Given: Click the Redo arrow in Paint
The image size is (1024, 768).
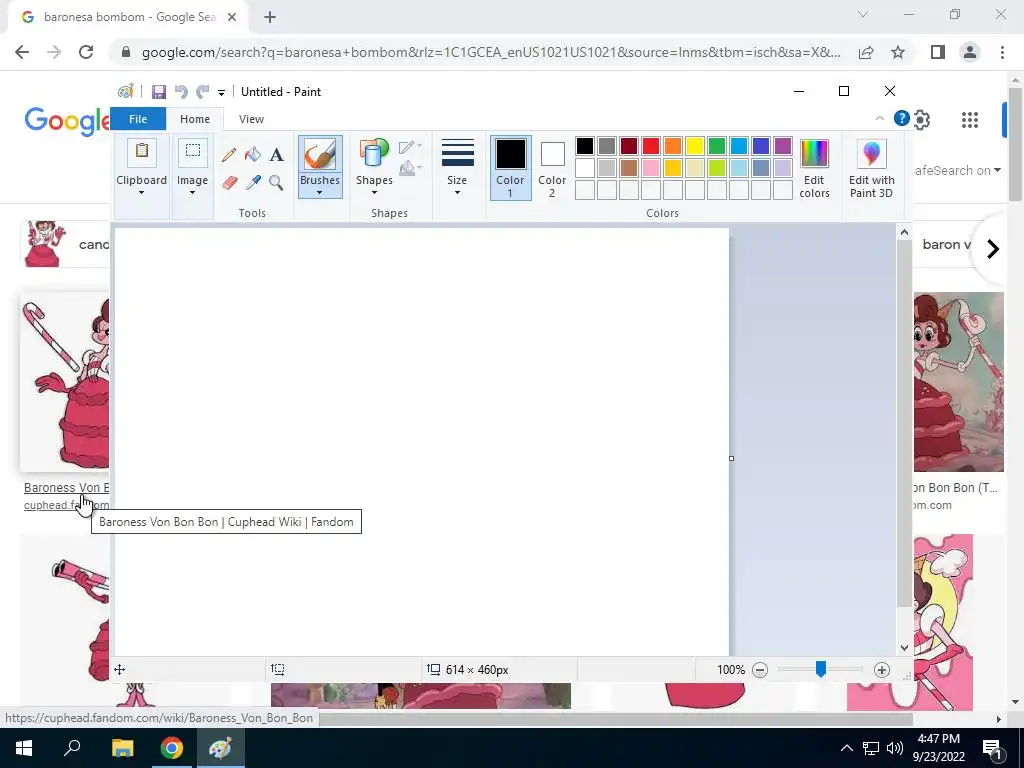Looking at the screenshot, I should [x=202, y=91].
